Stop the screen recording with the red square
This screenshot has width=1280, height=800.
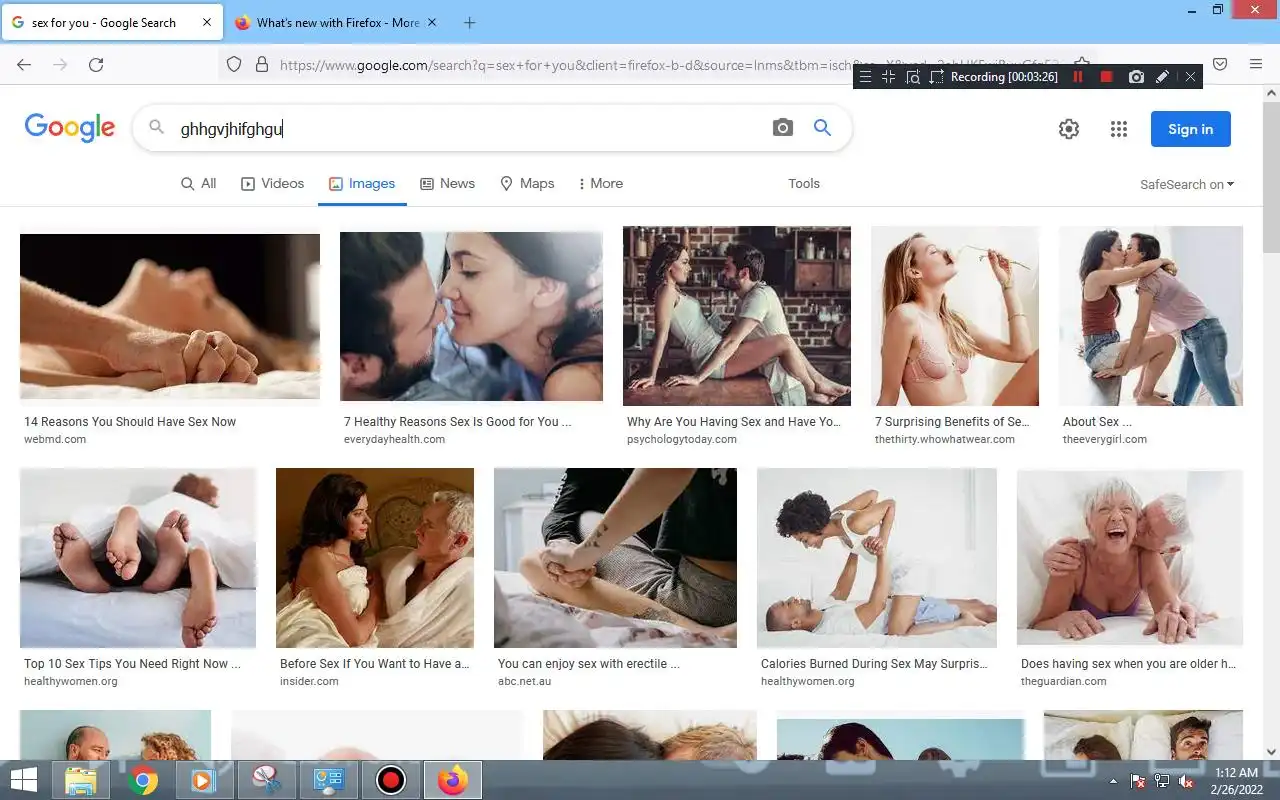click(1106, 77)
